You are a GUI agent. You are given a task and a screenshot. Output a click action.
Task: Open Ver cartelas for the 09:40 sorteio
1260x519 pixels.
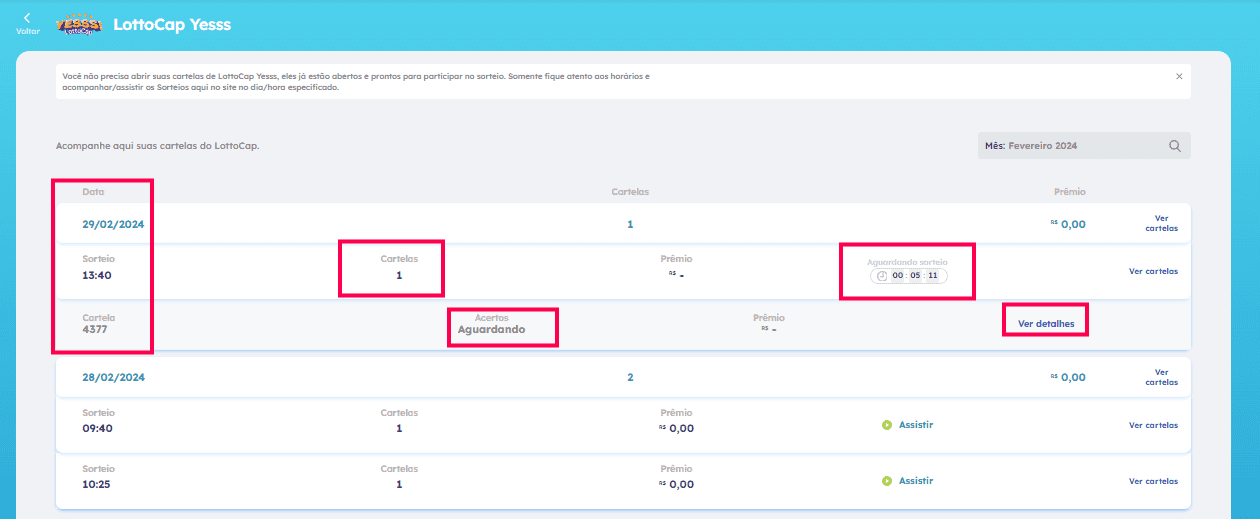click(x=1153, y=425)
